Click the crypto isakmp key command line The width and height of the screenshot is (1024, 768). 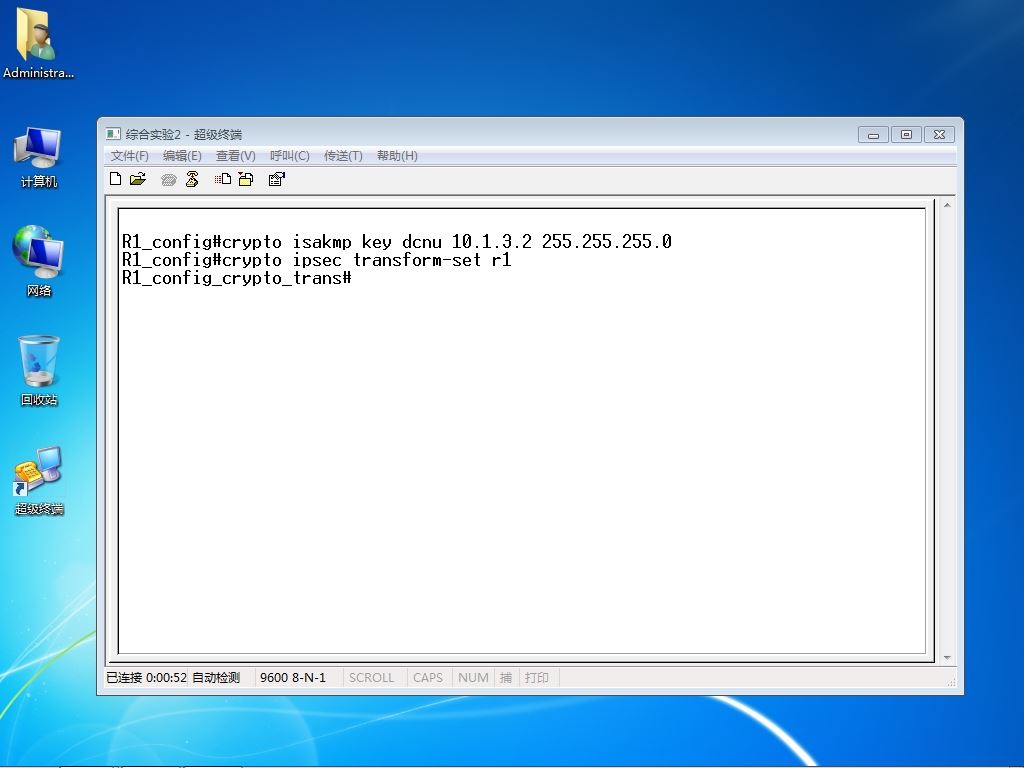(397, 242)
